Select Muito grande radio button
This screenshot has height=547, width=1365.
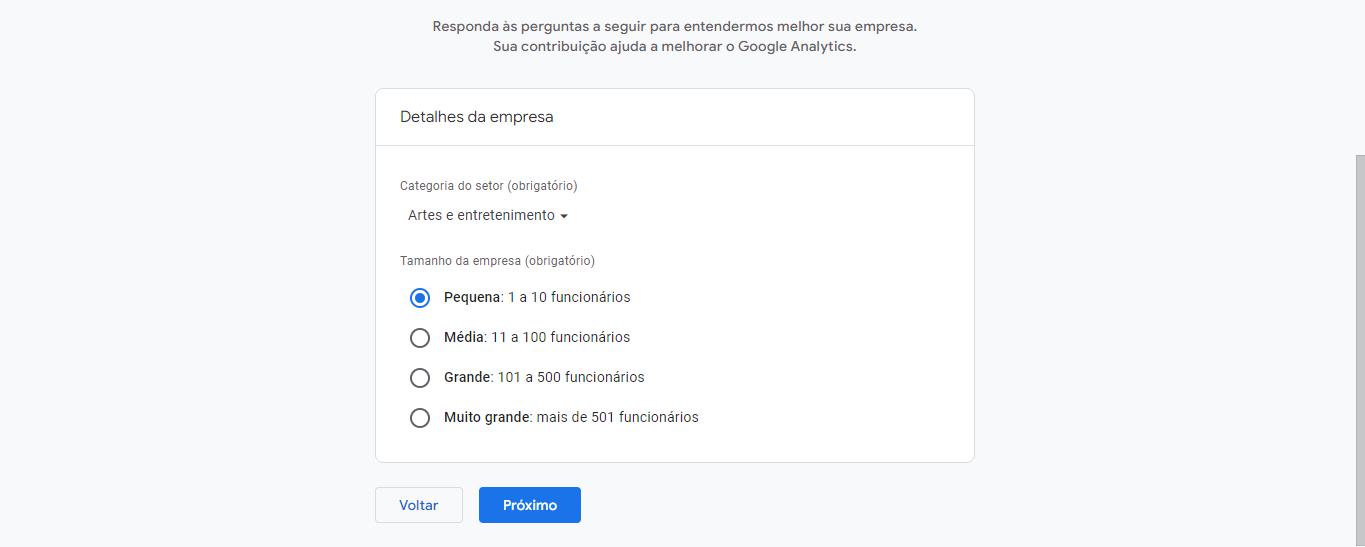click(x=420, y=417)
